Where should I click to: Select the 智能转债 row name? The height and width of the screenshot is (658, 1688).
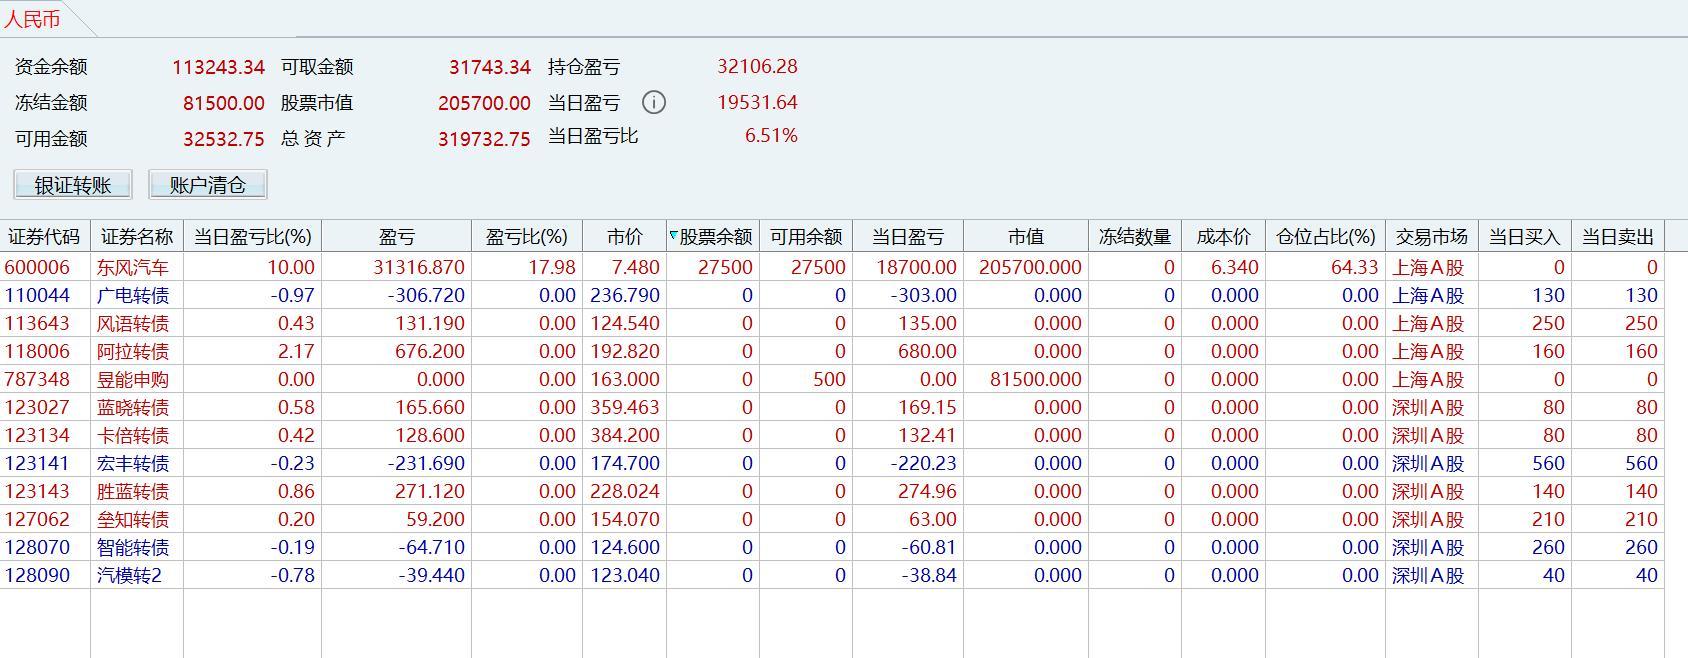[133, 547]
